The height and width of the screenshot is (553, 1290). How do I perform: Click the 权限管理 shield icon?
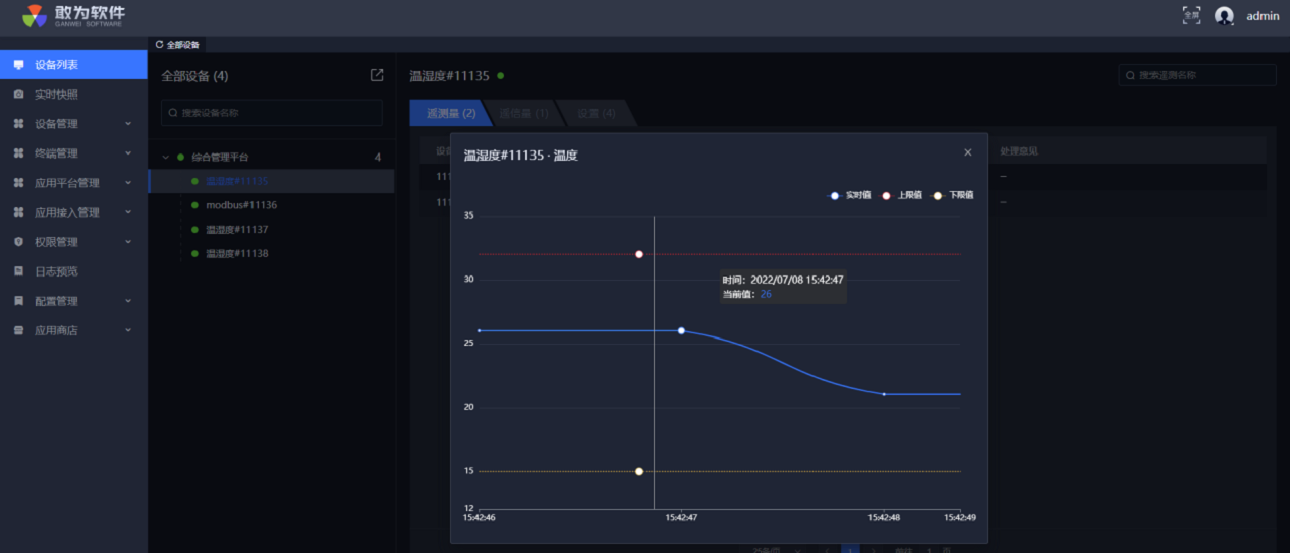[18, 242]
